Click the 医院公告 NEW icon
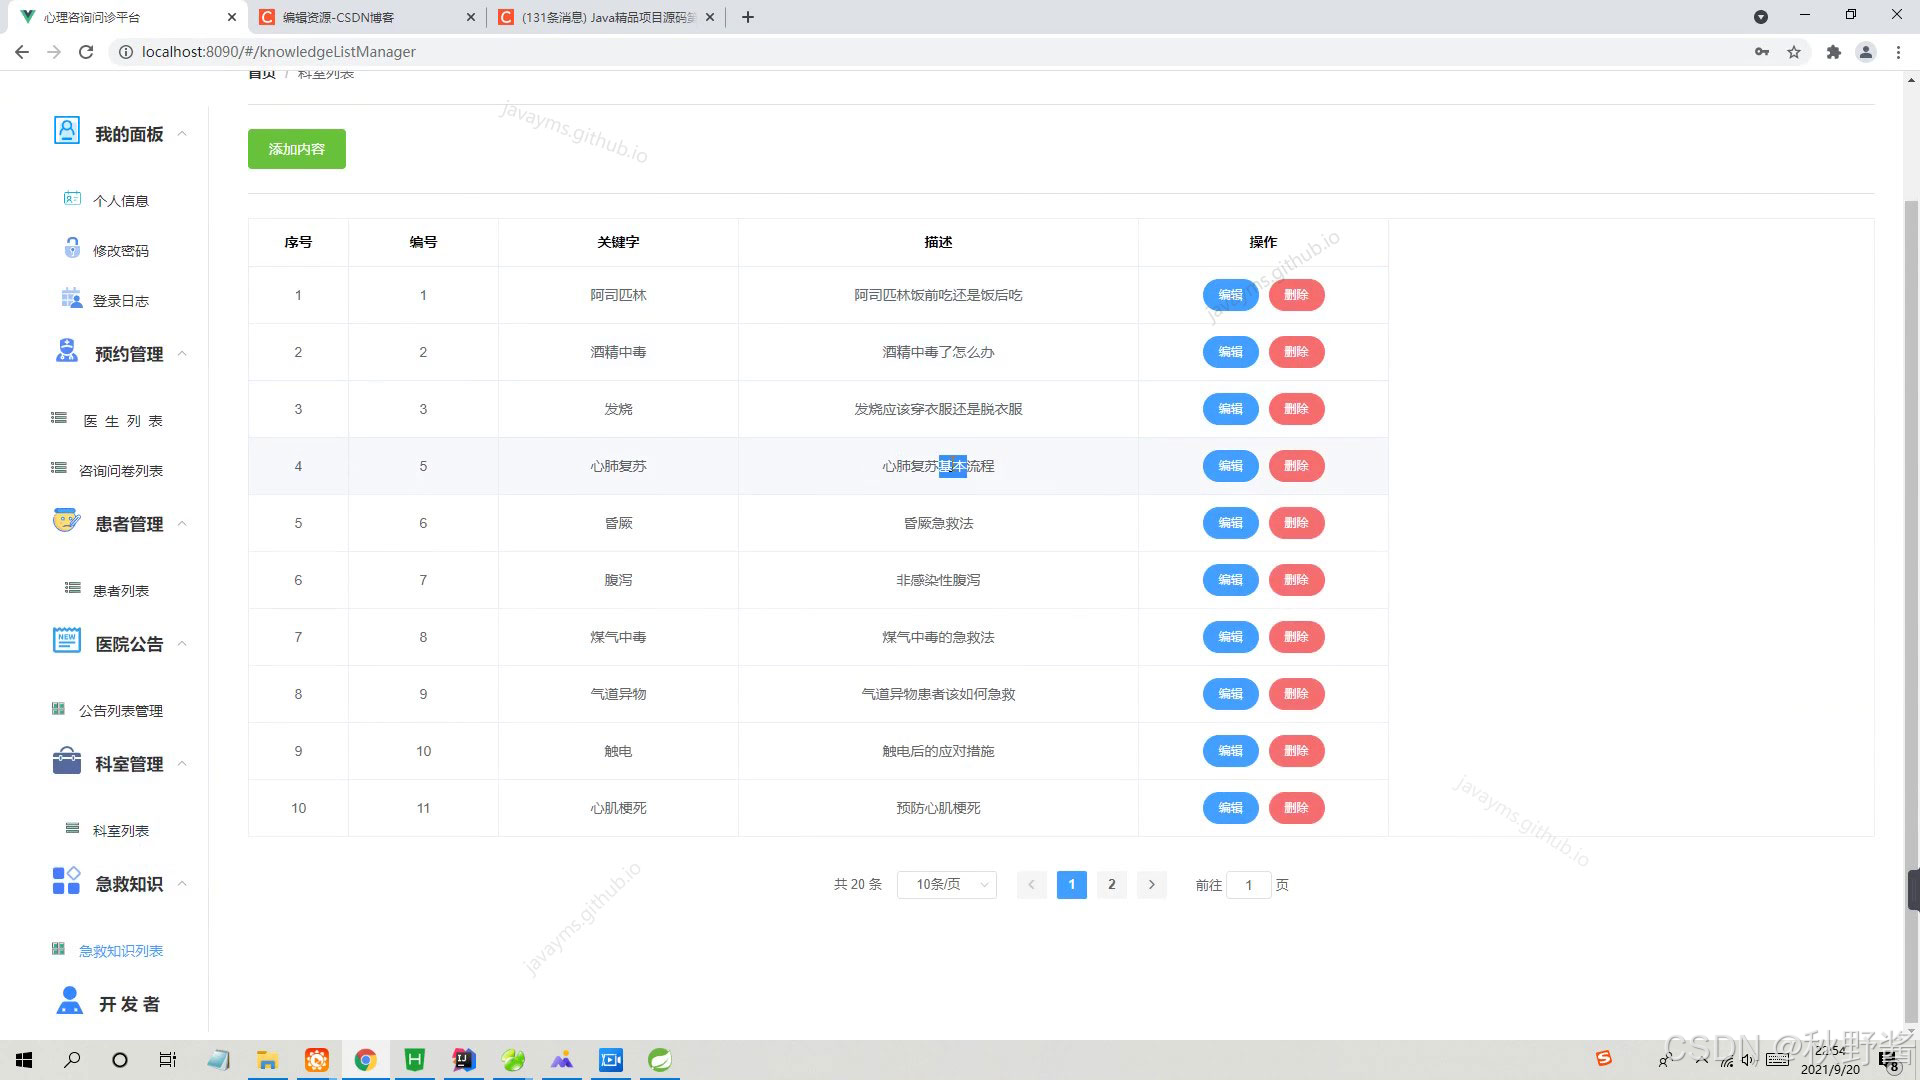The image size is (1920, 1080). pos(67,641)
